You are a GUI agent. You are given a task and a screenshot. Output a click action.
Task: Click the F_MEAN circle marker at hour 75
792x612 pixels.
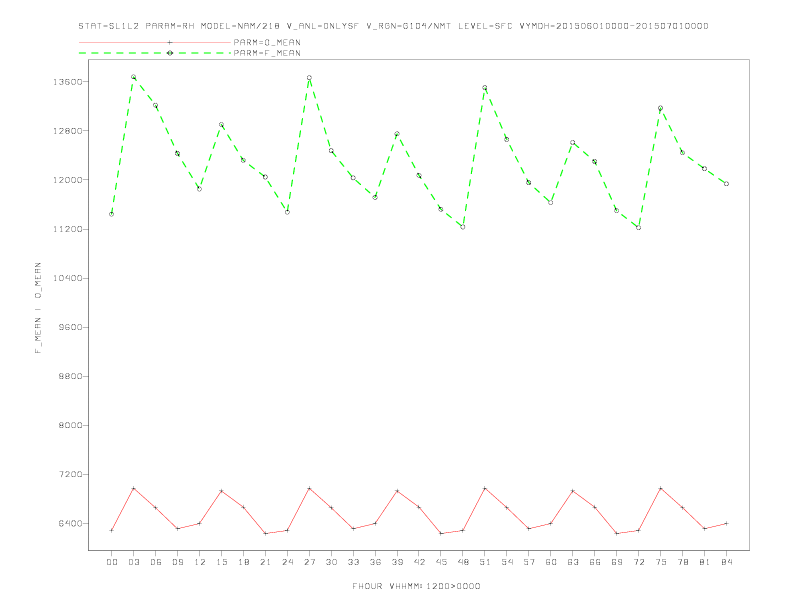(x=660, y=108)
